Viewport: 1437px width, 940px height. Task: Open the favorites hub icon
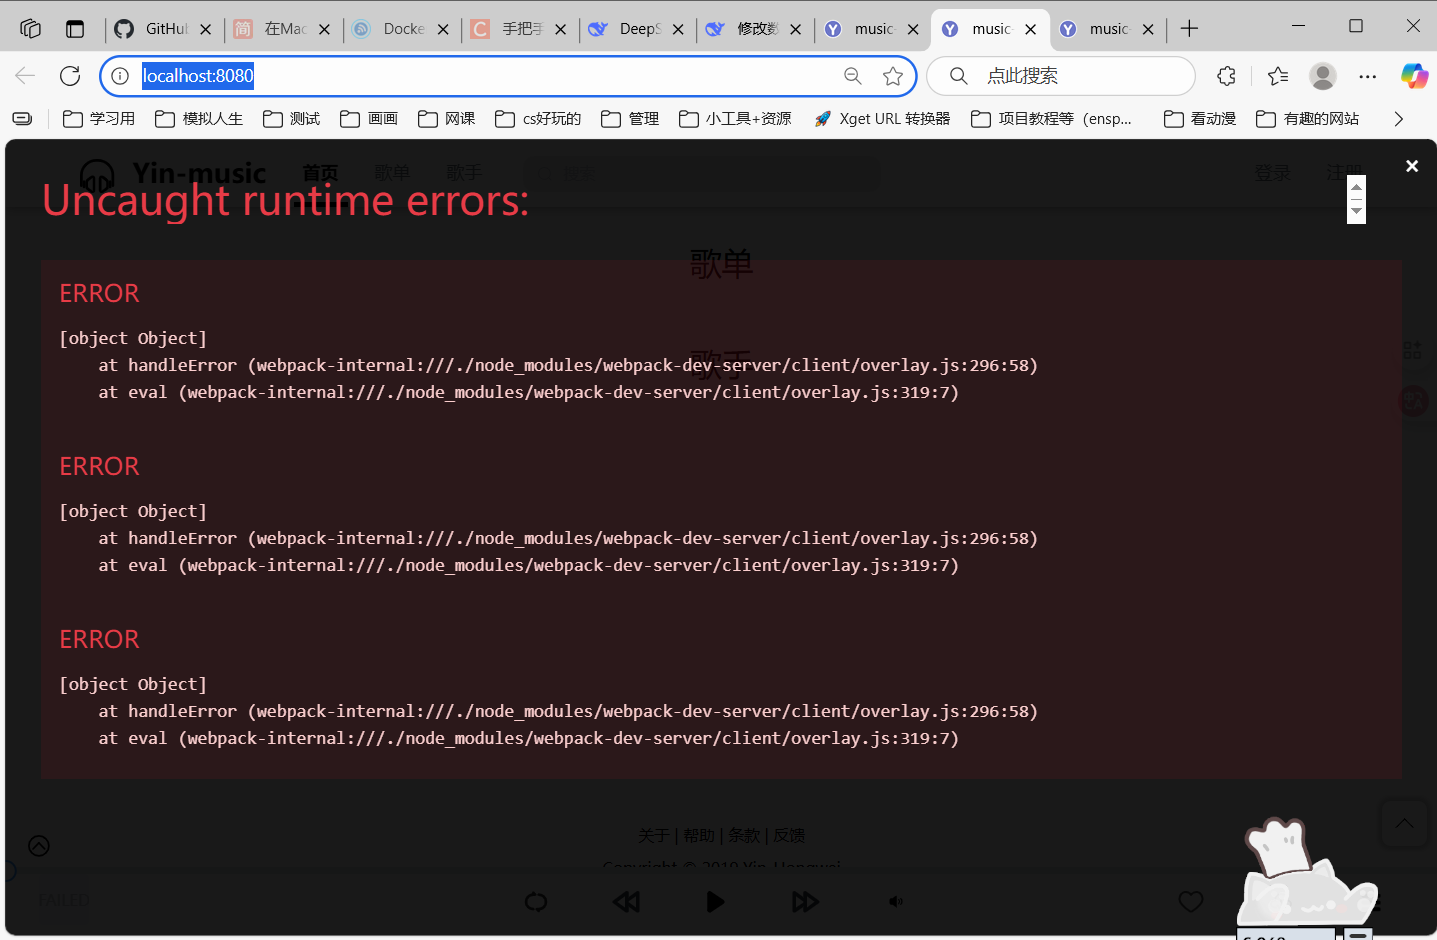pos(1278,76)
